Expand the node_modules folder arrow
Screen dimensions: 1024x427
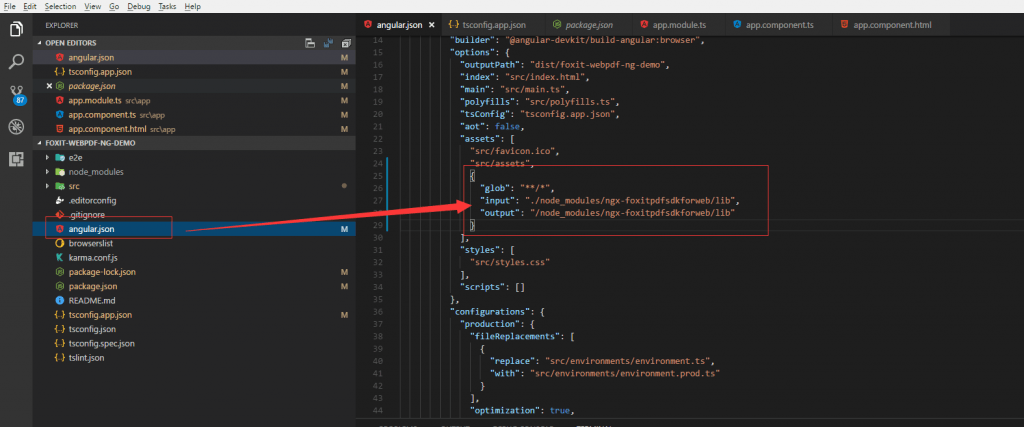point(48,172)
